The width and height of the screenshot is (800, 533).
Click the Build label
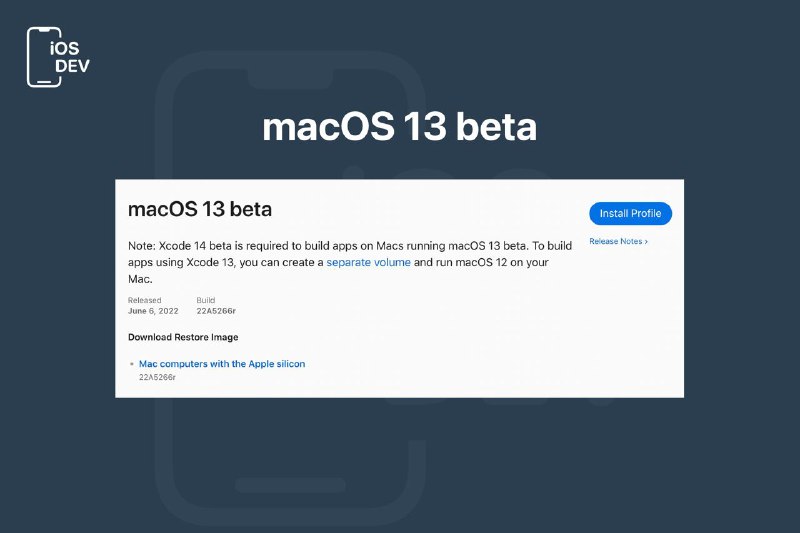point(206,300)
